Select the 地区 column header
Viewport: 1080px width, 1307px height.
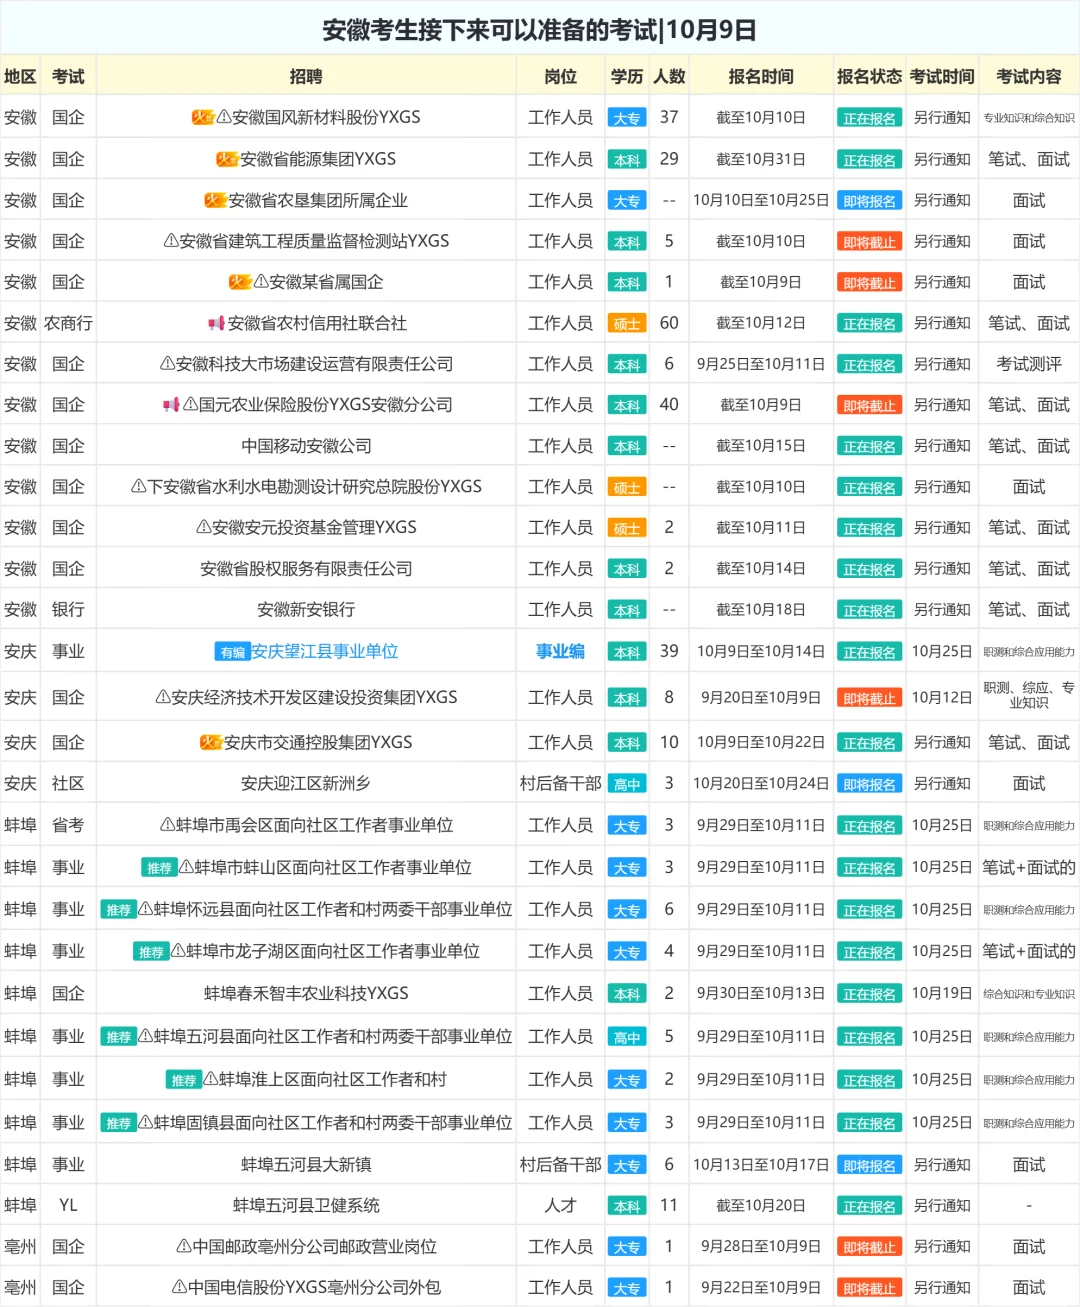tap(21, 75)
